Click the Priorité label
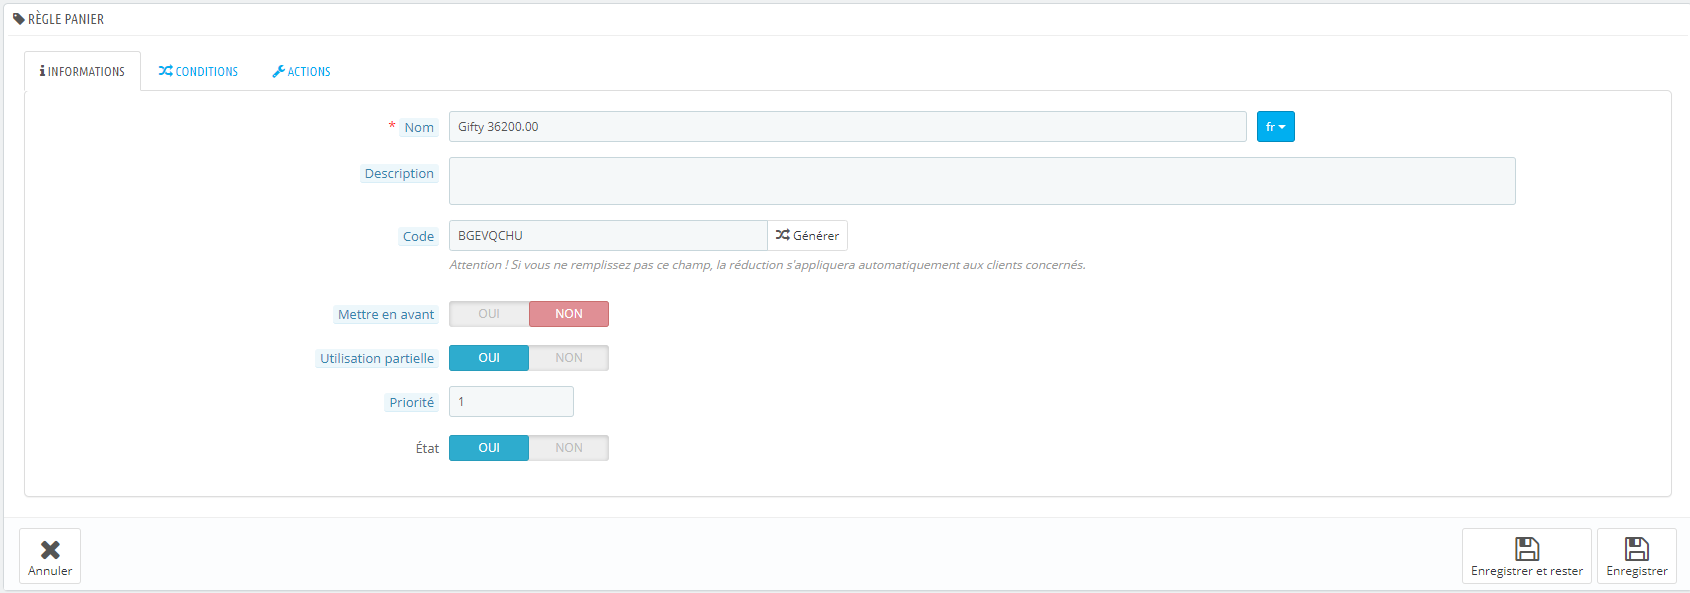 click(412, 402)
